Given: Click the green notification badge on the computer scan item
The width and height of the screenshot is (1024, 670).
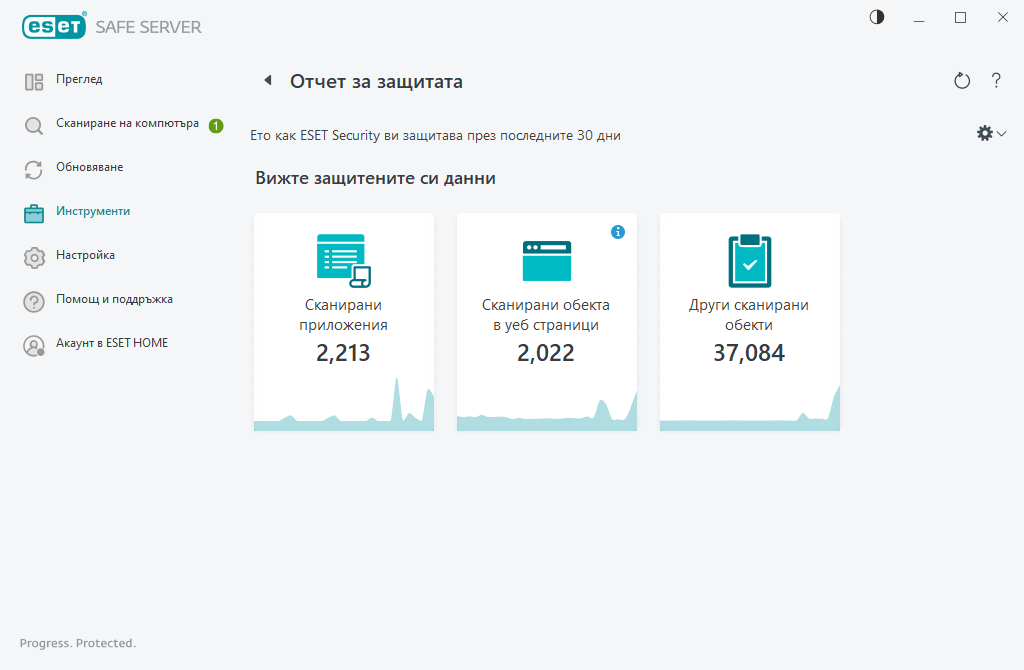Looking at the screenshot, I should coord(216,126).
